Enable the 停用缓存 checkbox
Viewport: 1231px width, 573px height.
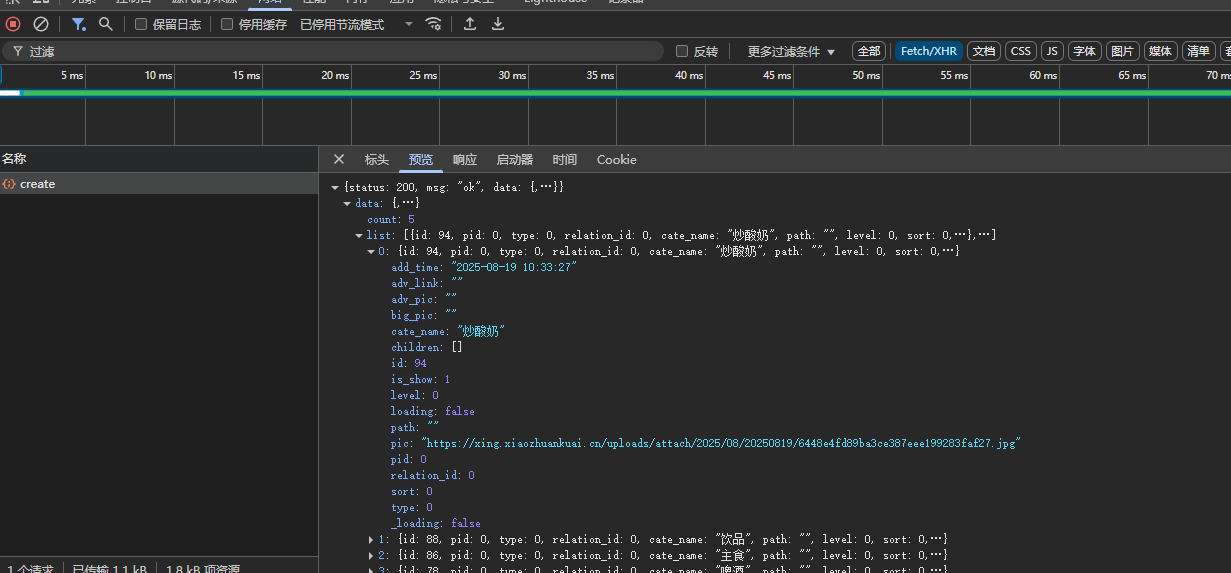227,24
